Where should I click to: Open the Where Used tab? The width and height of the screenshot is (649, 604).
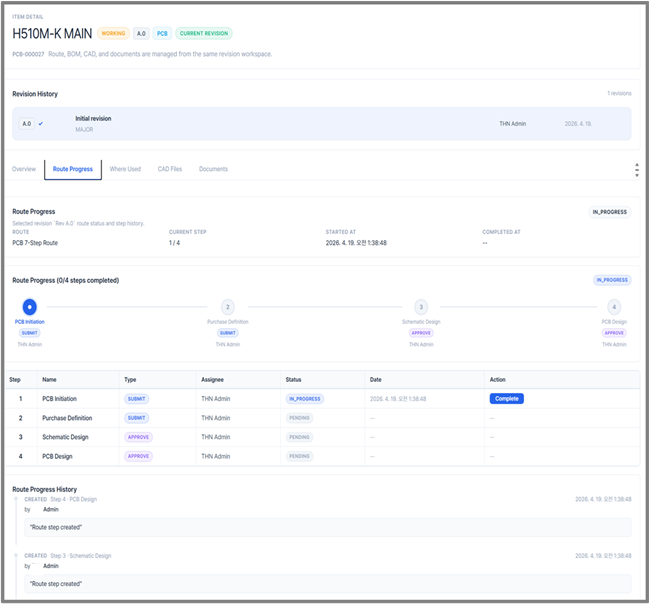coord(125,169)
